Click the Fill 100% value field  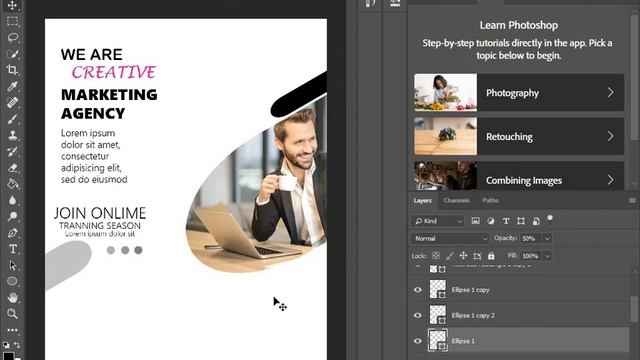coord(531,256)
